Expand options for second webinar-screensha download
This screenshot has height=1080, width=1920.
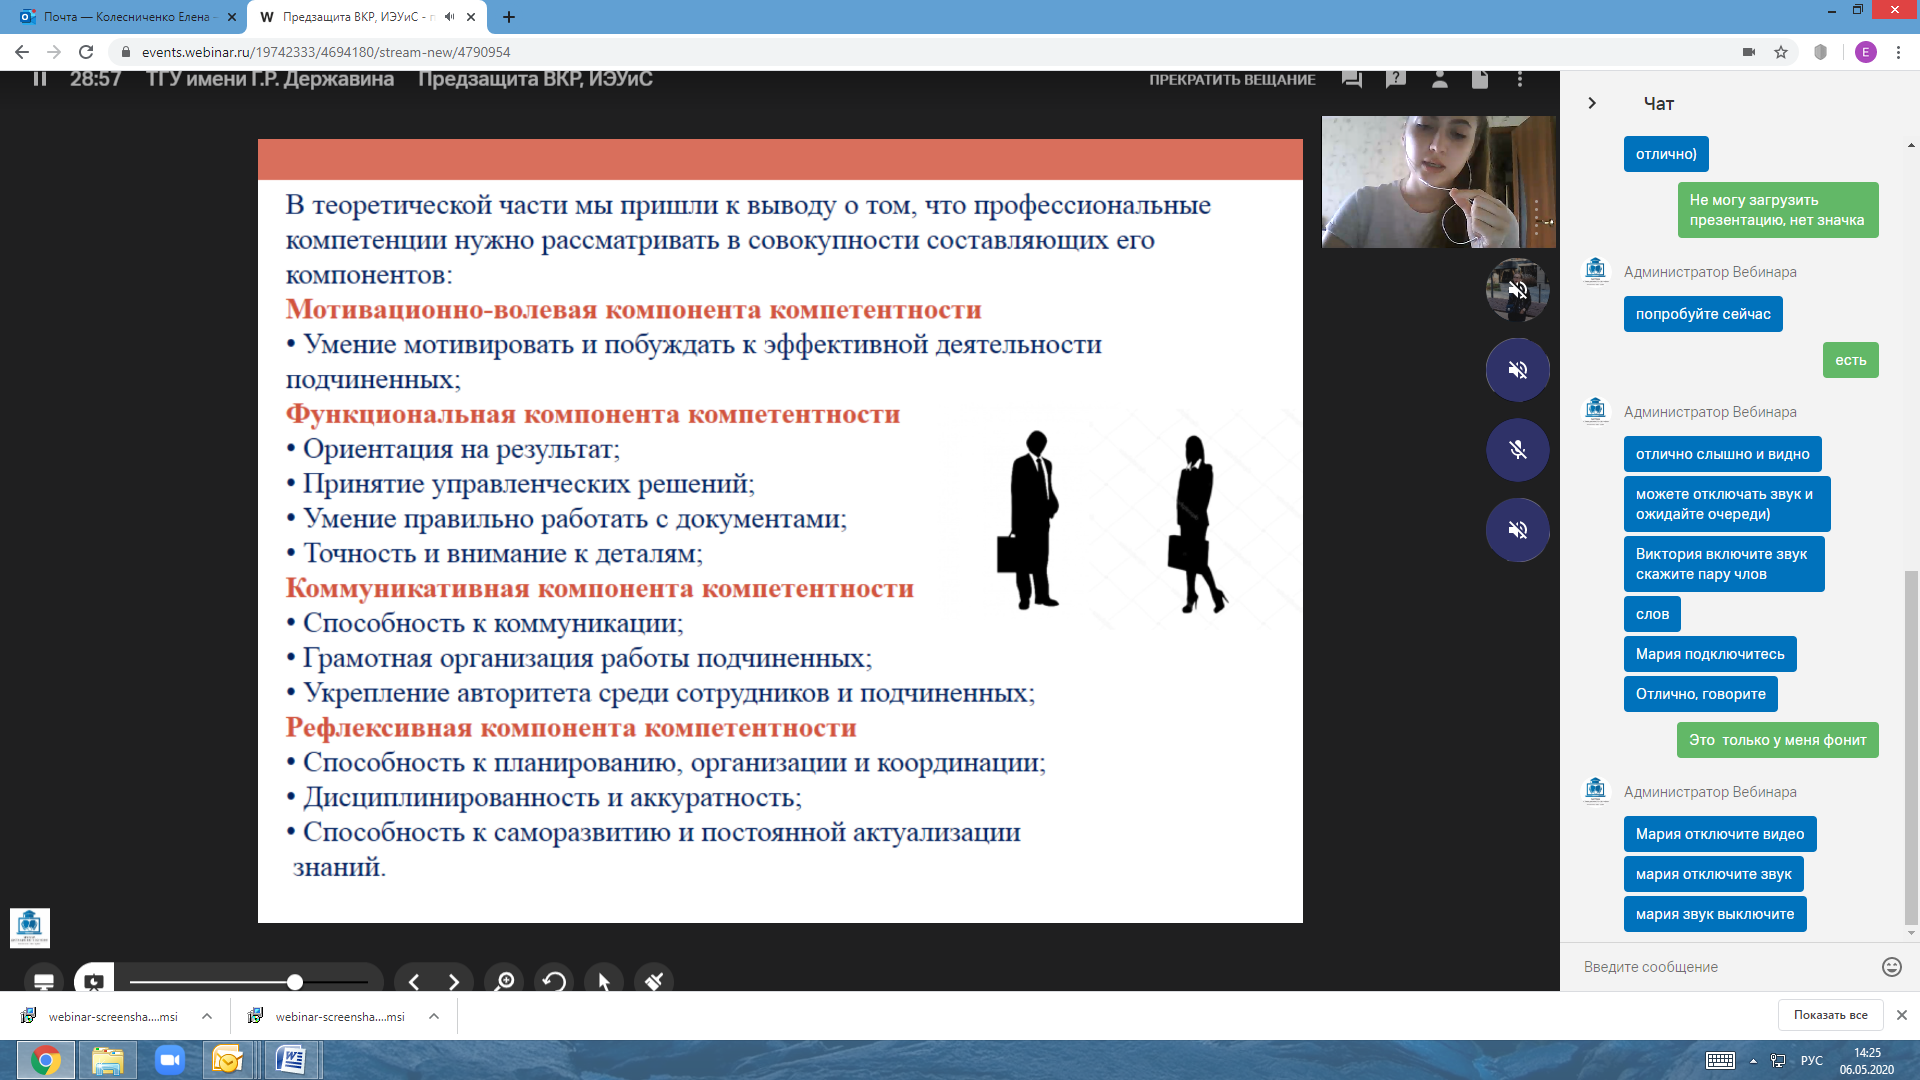(434, 1016)
